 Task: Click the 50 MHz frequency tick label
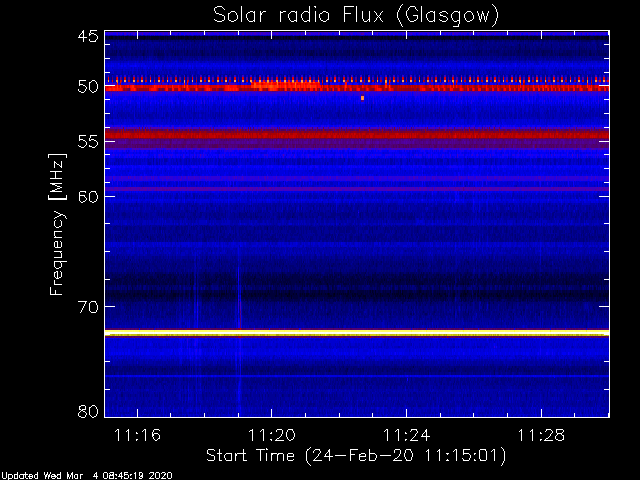click(88, 87)
